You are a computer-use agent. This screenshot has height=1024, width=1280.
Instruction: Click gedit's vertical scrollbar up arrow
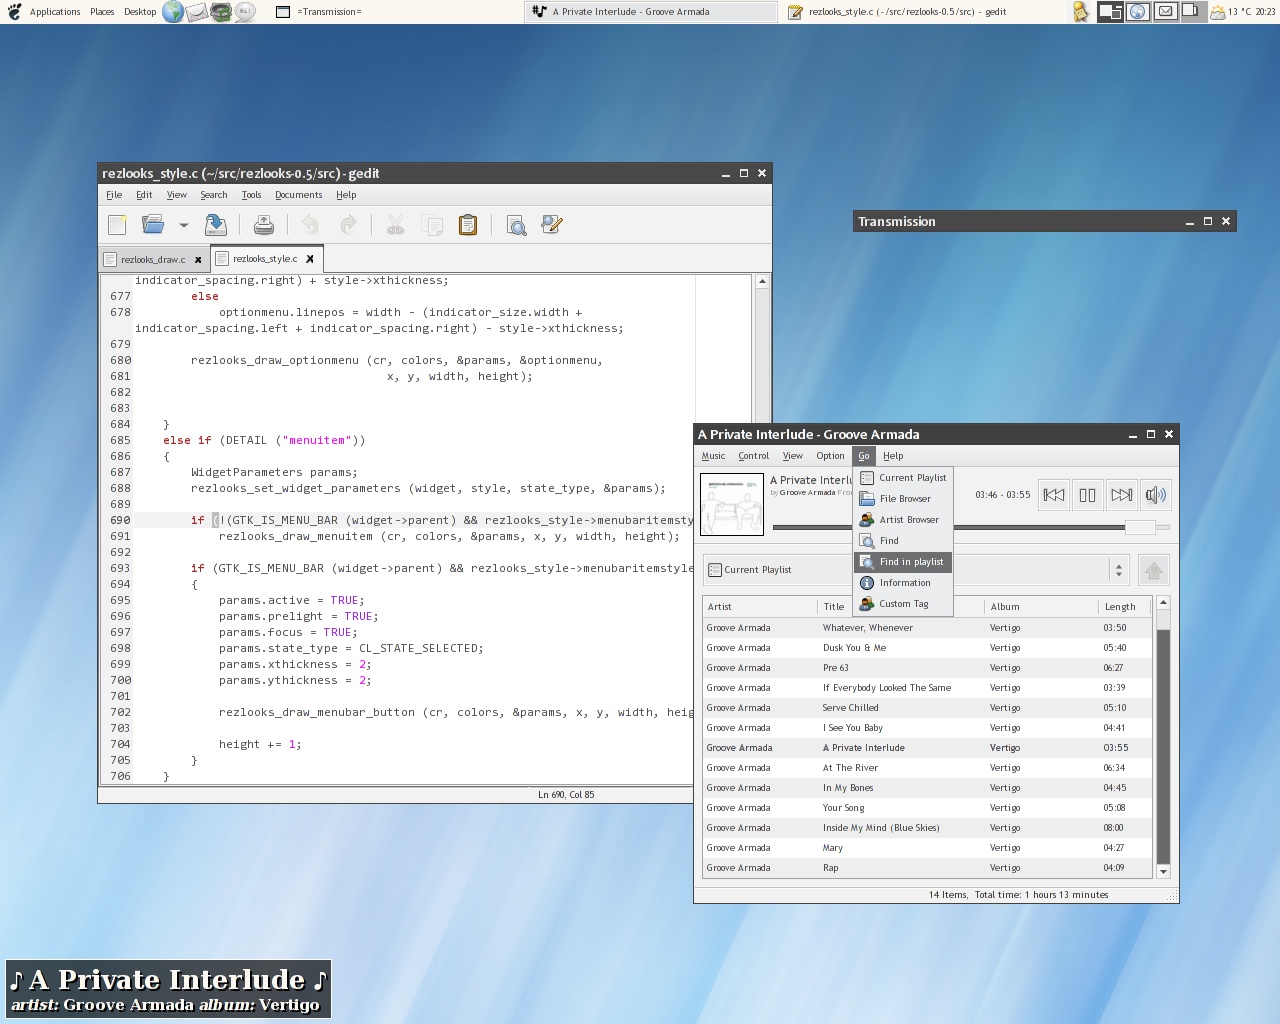(x=762, y=282)
